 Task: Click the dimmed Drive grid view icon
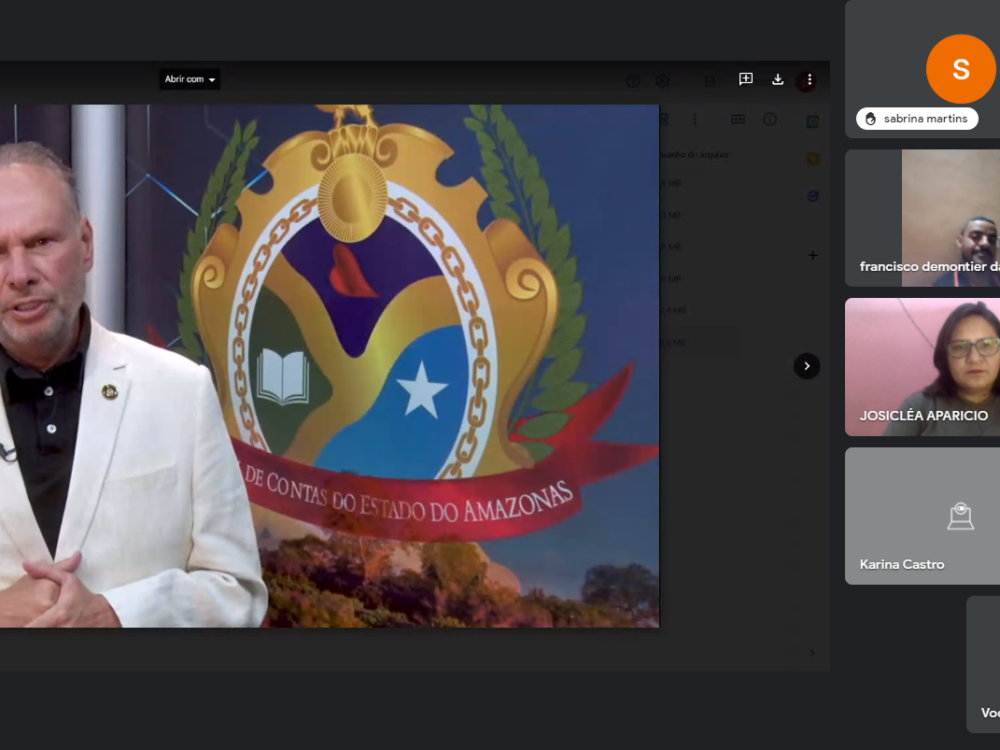(x=738, y=119)
